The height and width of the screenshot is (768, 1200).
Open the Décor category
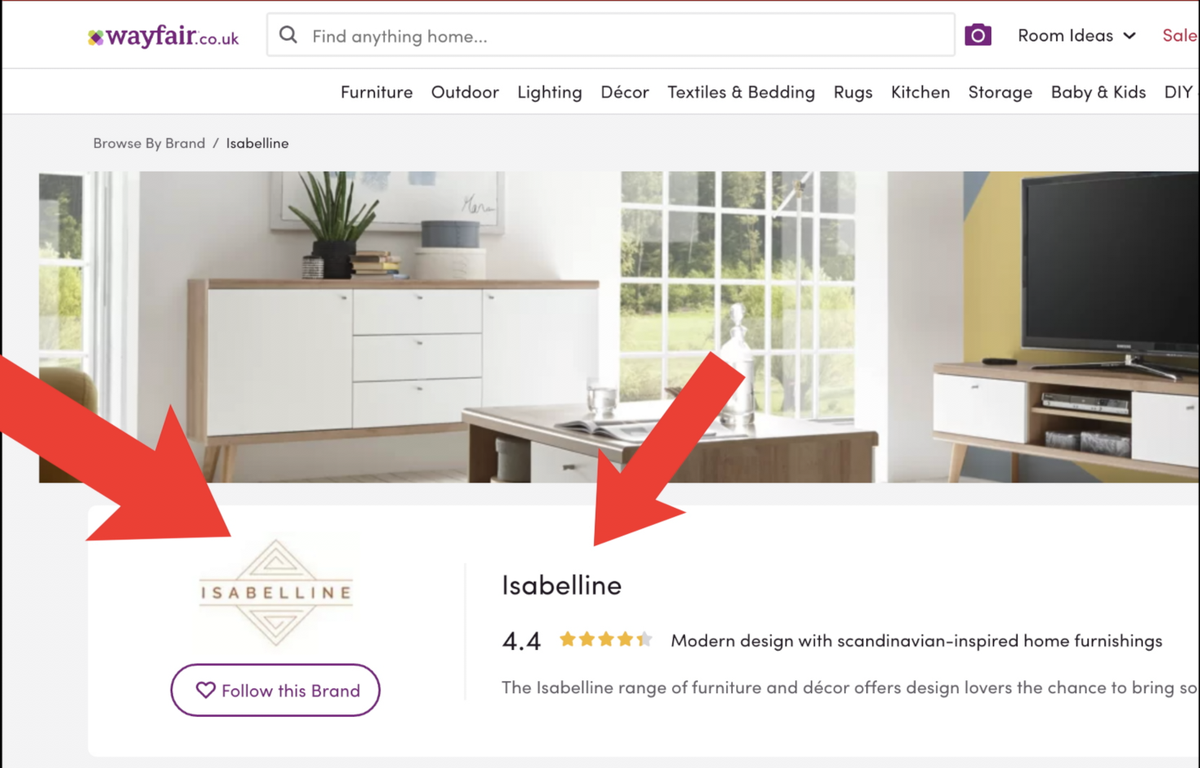coord(625,92)
